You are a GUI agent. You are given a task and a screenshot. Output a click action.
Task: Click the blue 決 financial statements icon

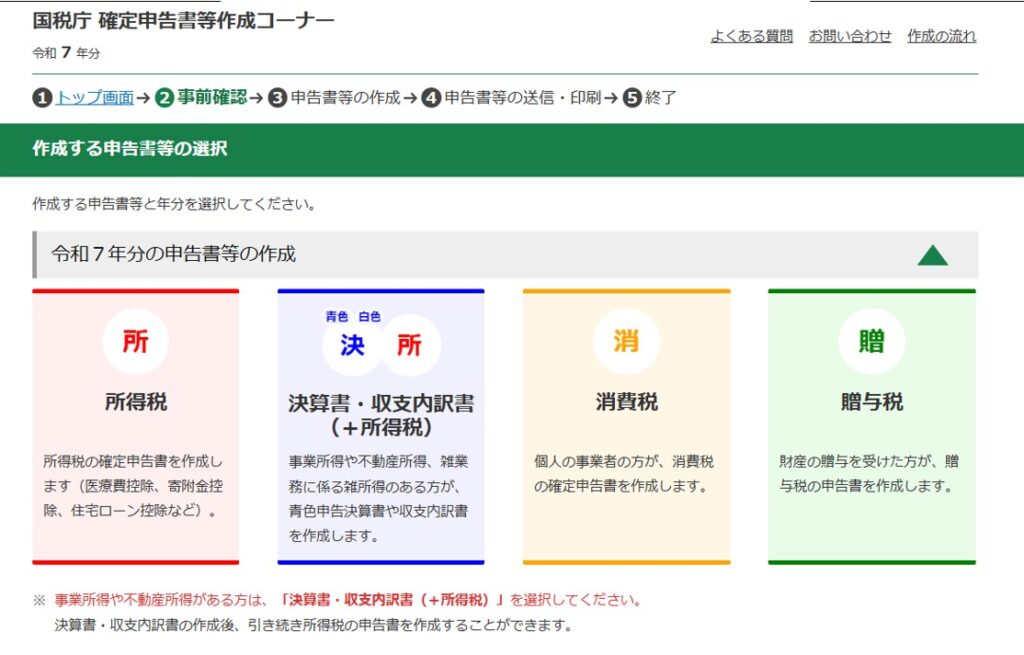click(x=350, y=343)
